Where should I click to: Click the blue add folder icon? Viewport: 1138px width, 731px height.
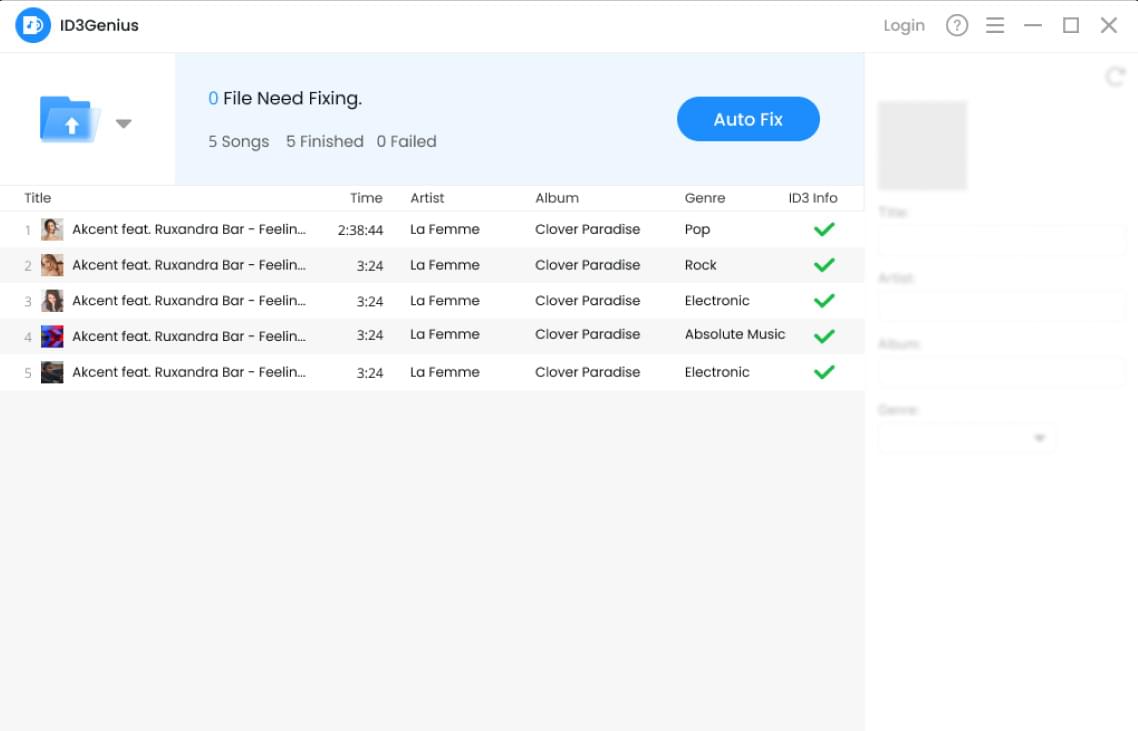click(68, 120)
